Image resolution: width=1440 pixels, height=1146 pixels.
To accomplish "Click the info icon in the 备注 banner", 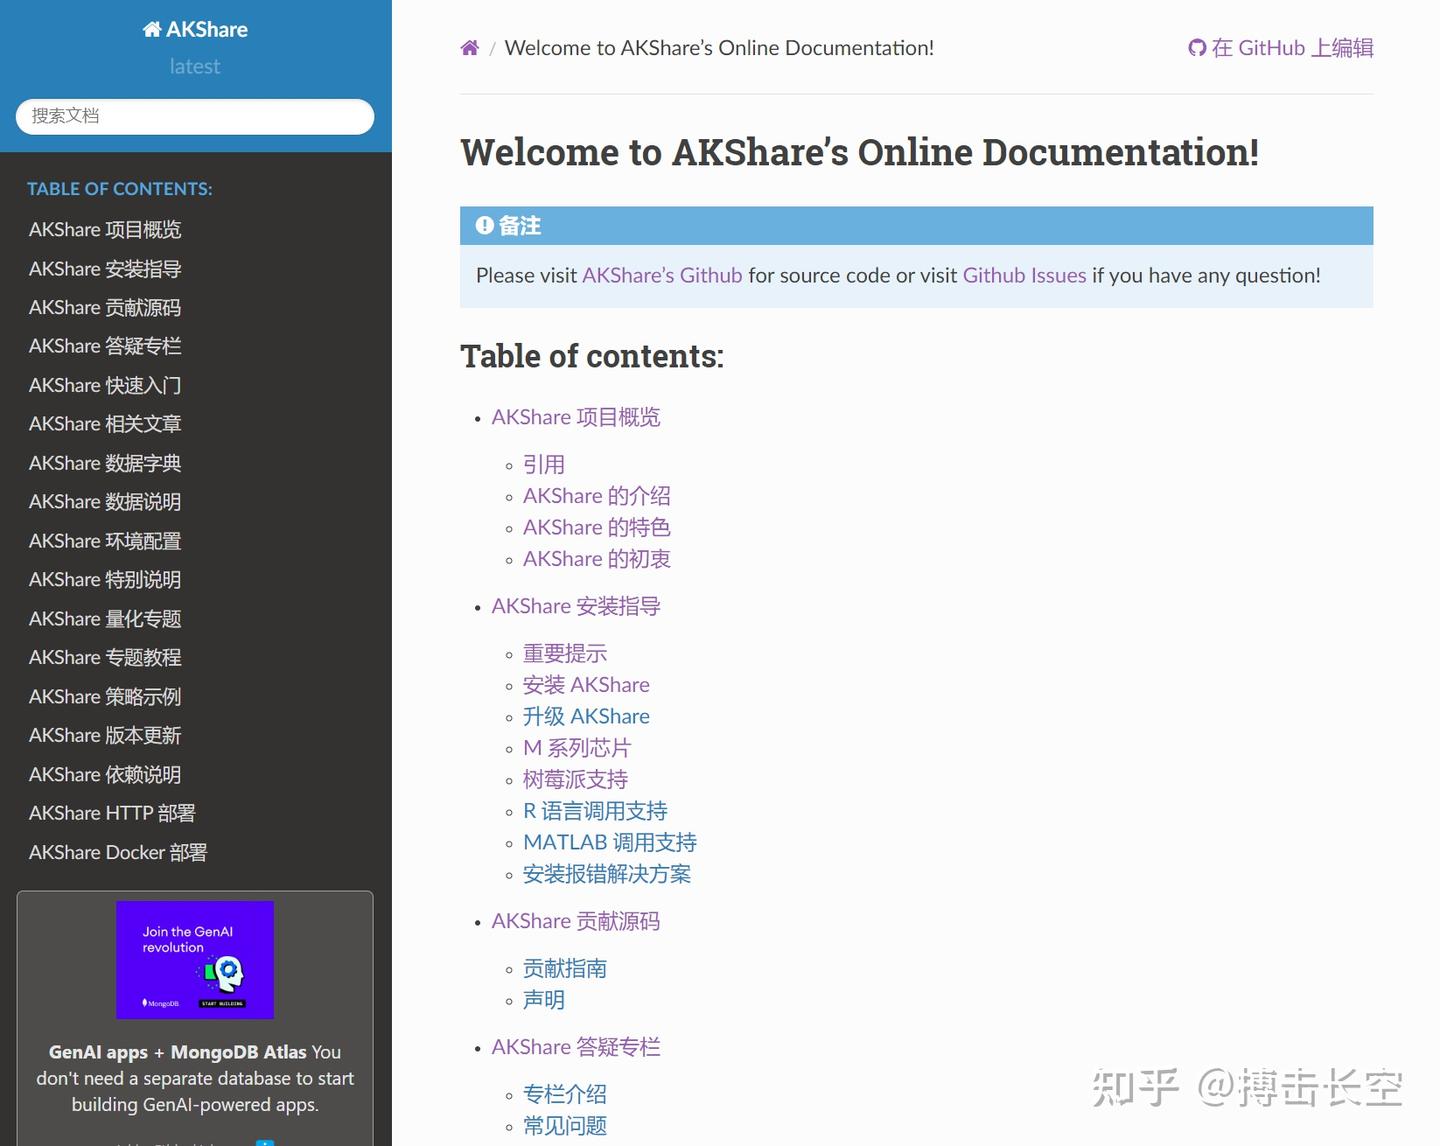I will (485, 226).
